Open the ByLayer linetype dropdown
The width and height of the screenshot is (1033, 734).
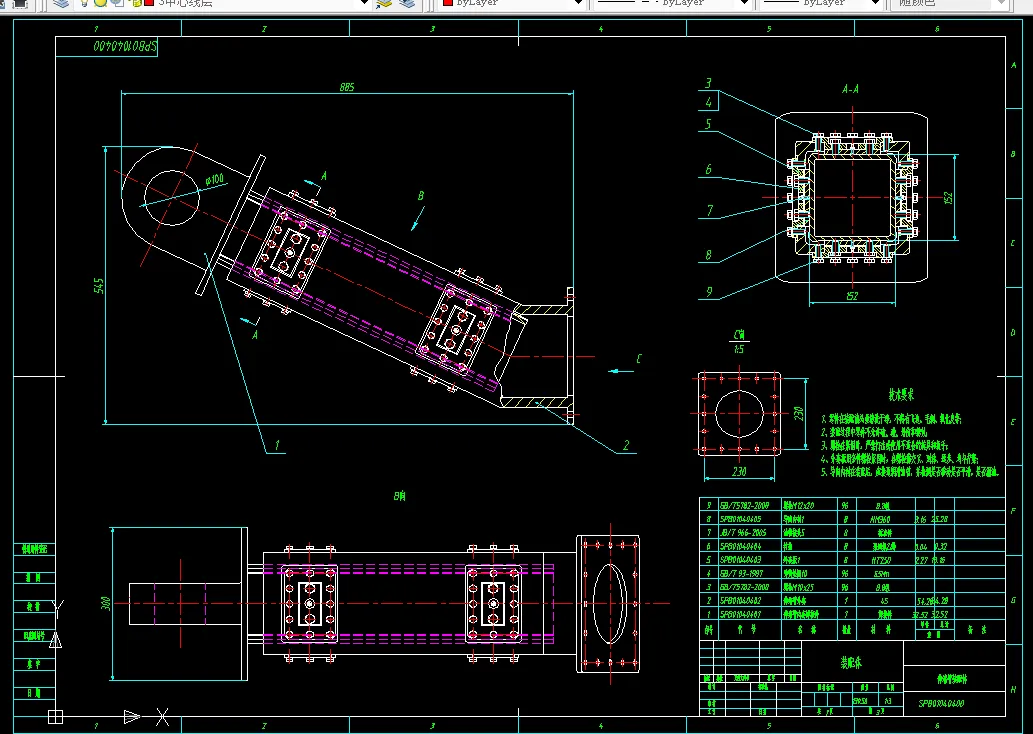click(x=744, y=3)
